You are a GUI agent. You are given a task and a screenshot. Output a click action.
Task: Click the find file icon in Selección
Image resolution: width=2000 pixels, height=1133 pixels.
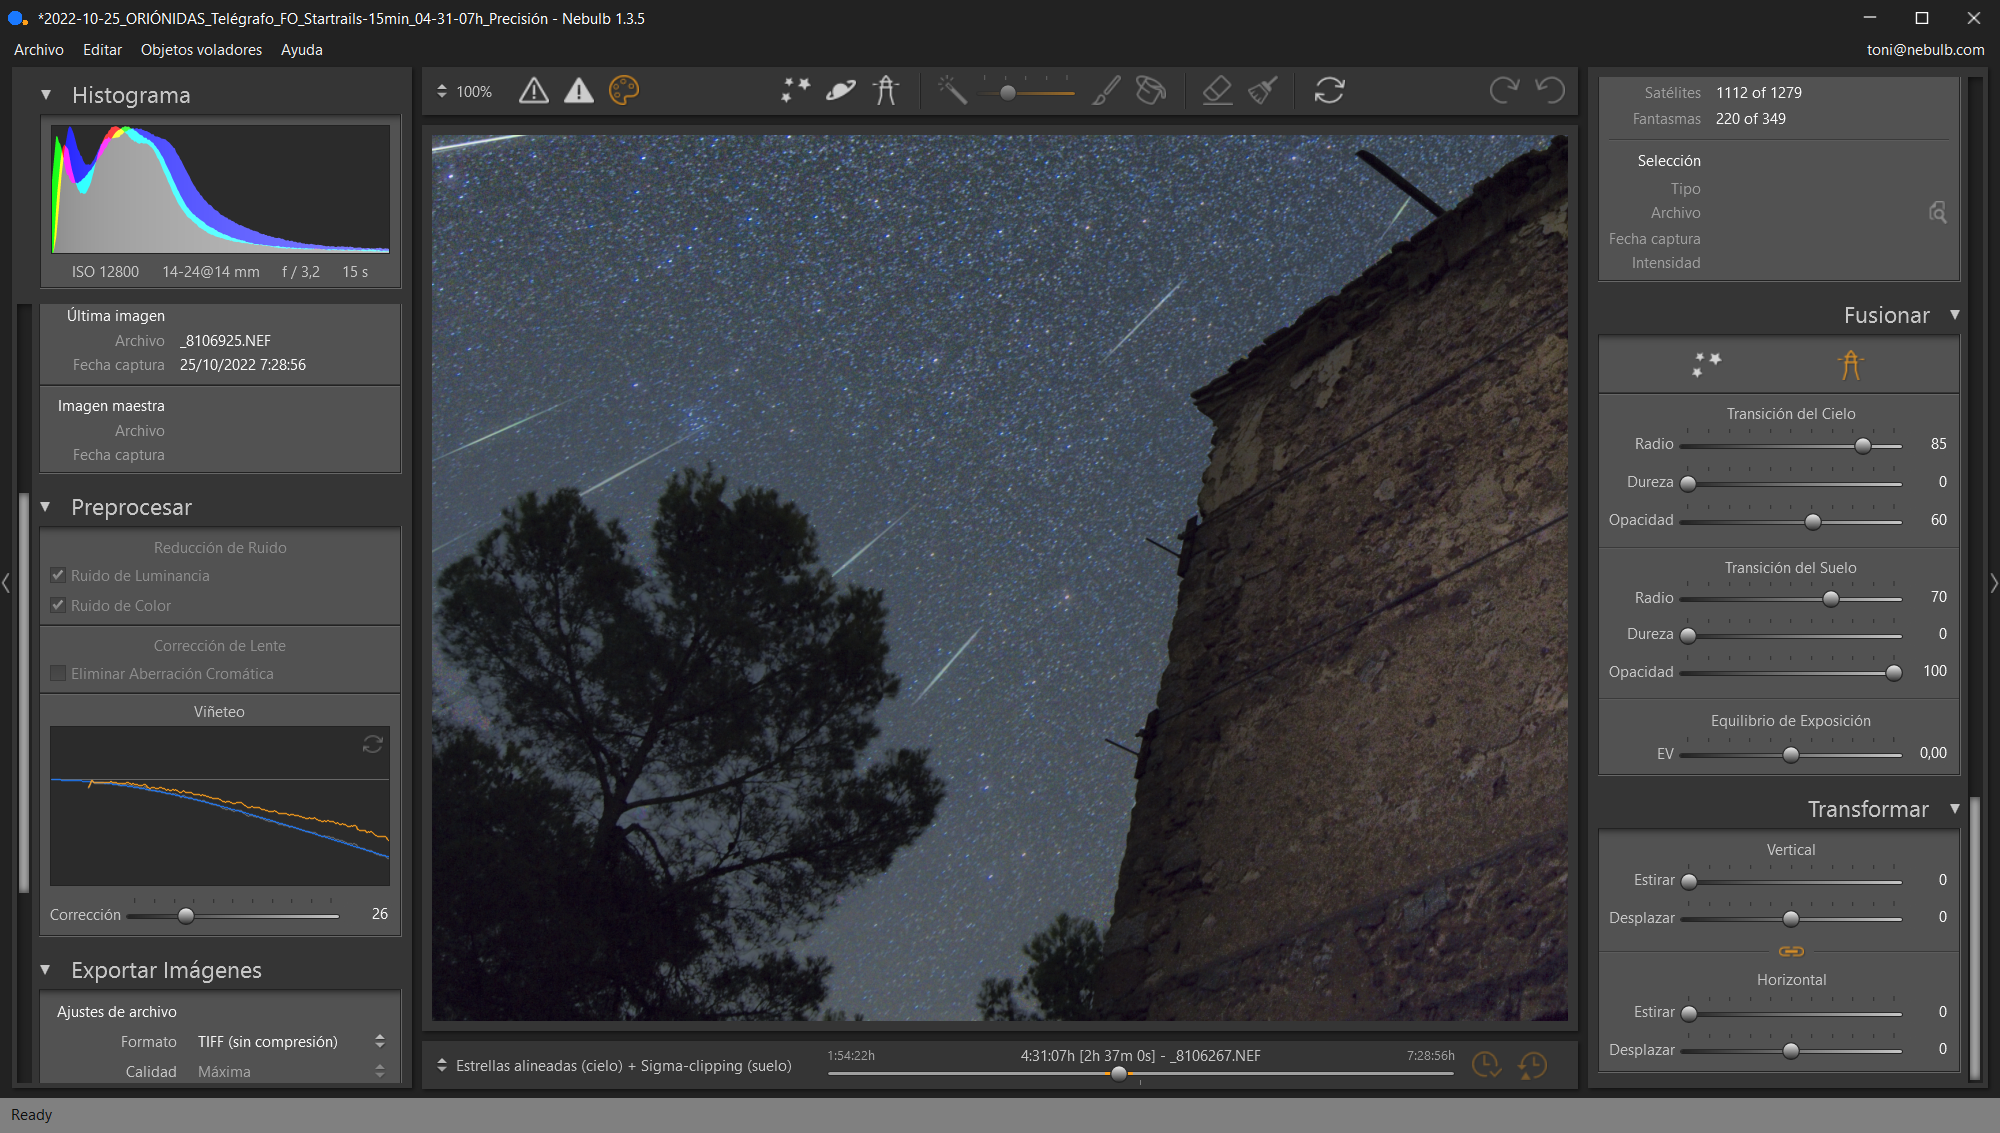tap(1938, 212)
